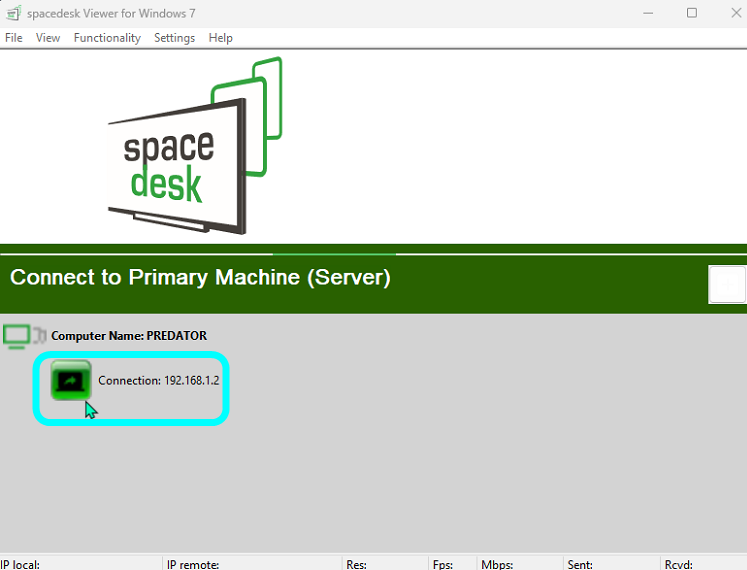
Task: Open the Functionality menu
Action: coord(107,38)
